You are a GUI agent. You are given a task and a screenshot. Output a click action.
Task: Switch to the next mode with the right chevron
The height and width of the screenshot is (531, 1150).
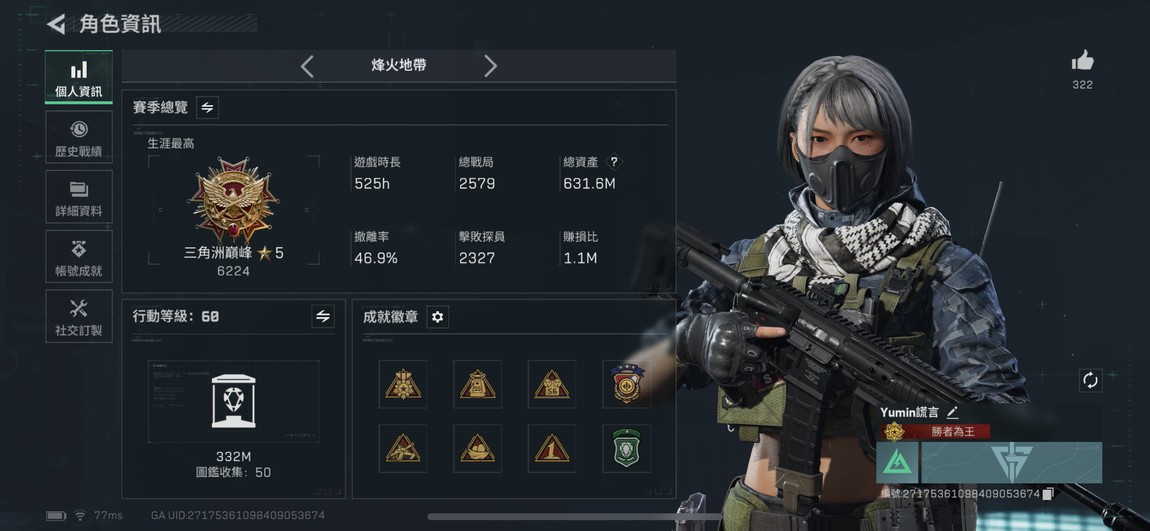pos(490,66)
